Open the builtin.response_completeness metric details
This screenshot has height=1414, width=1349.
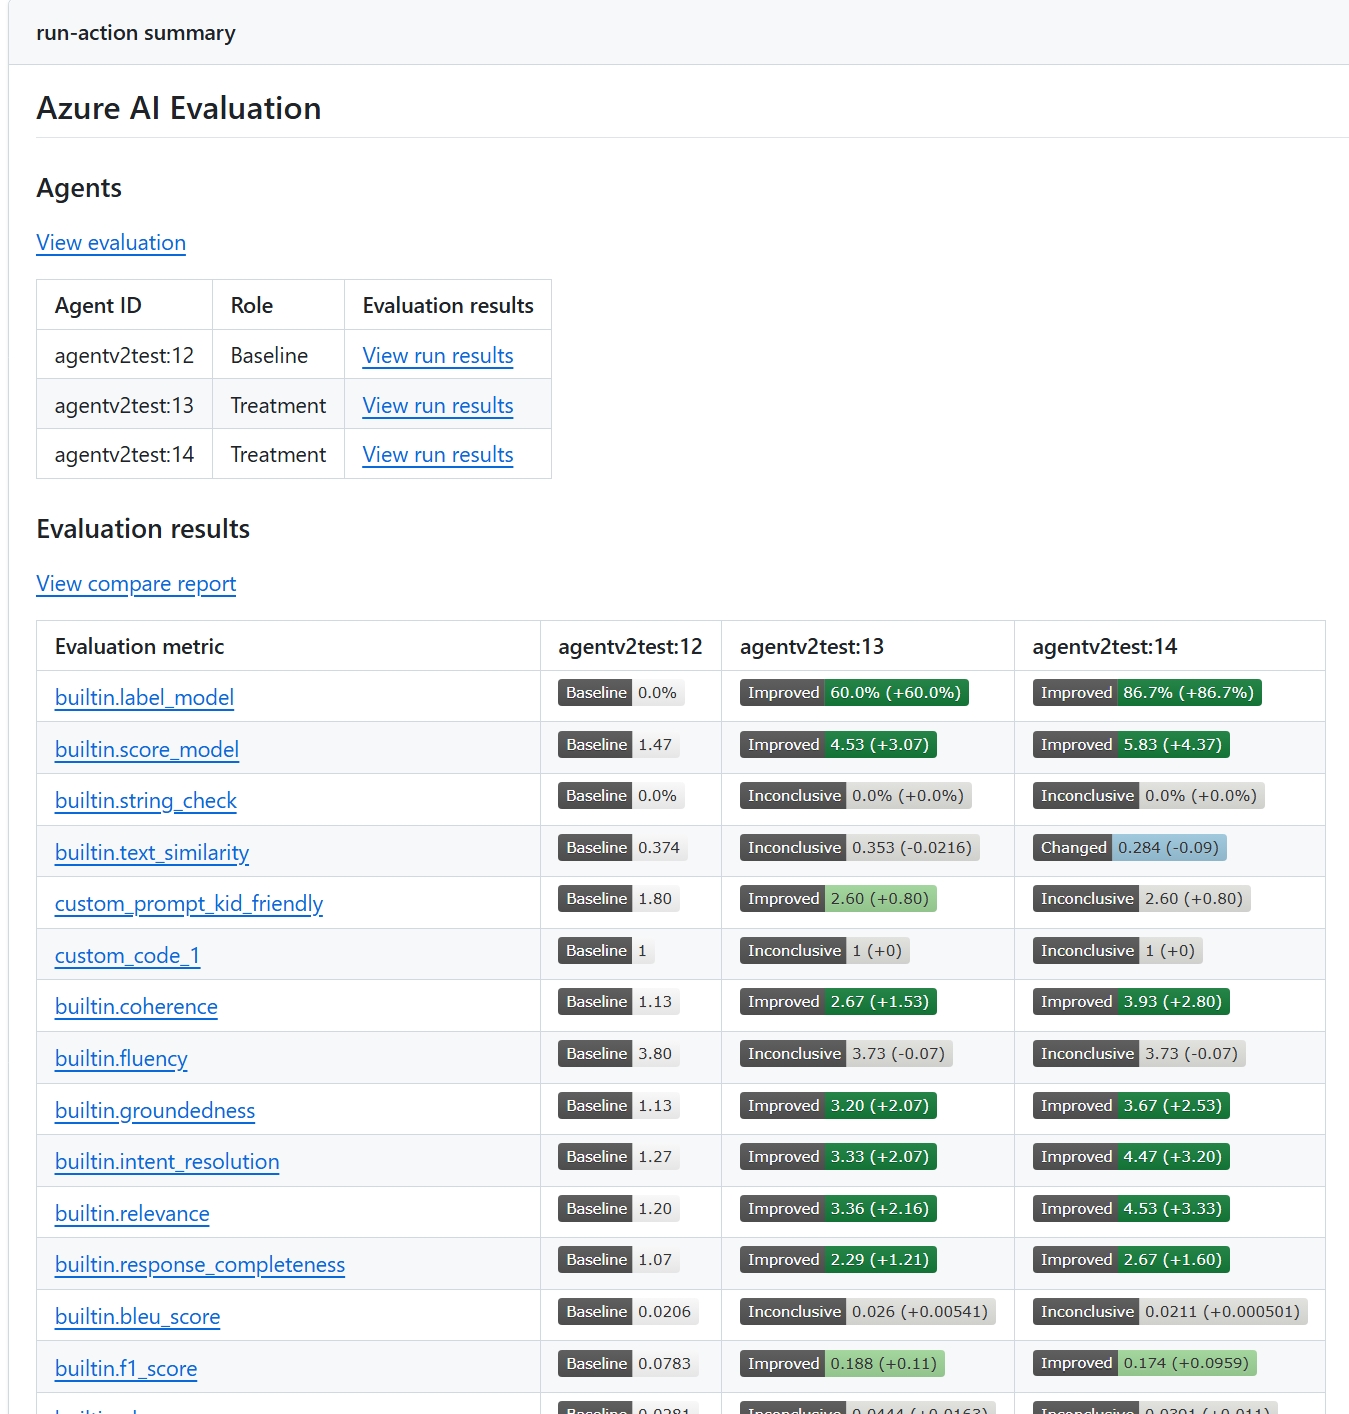point(199,1265)
